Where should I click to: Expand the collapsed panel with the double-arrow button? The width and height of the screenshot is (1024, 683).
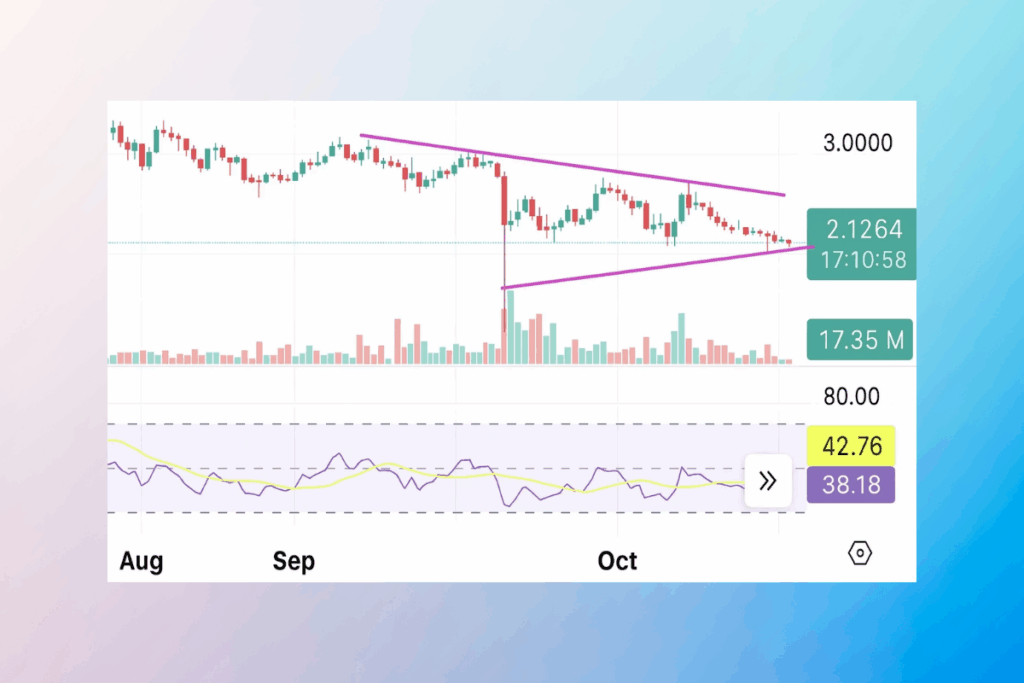[768, 481]
